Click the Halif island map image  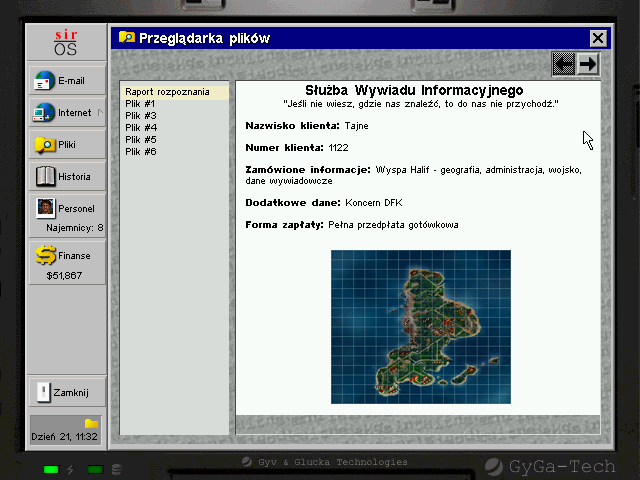pyautogui.click(x=420, y=327)
